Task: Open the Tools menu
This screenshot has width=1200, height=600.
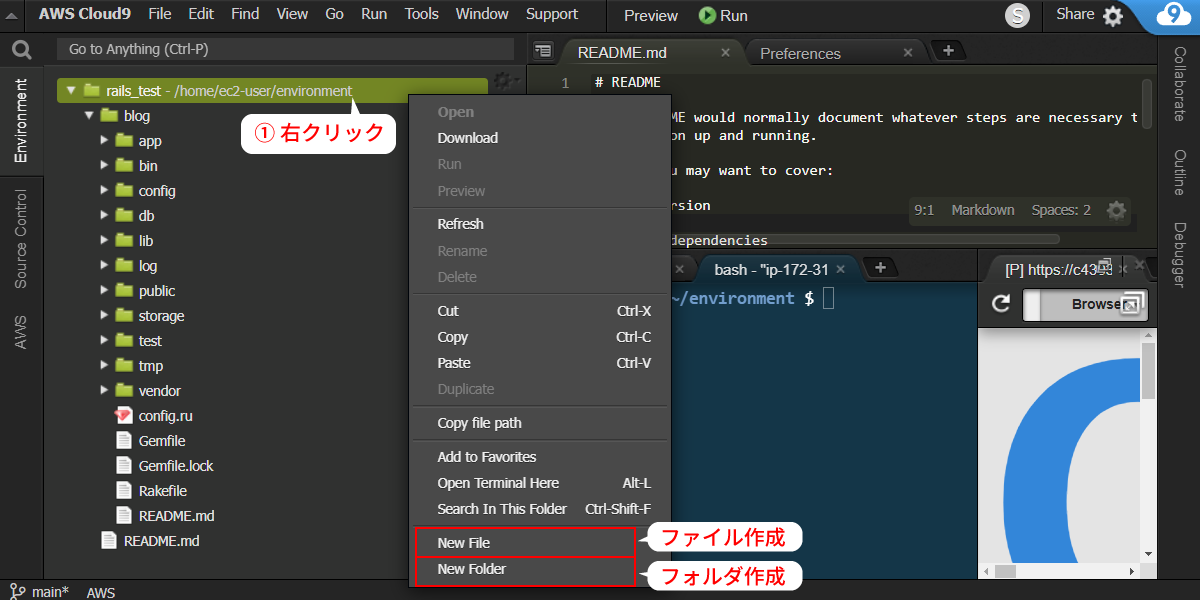Action: [x=422, y=14]
